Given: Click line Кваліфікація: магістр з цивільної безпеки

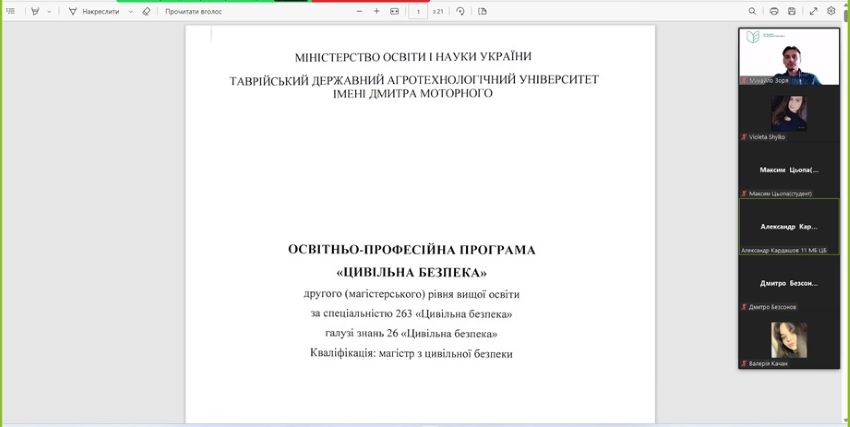Looking at the screenshot, I should 411,354.
